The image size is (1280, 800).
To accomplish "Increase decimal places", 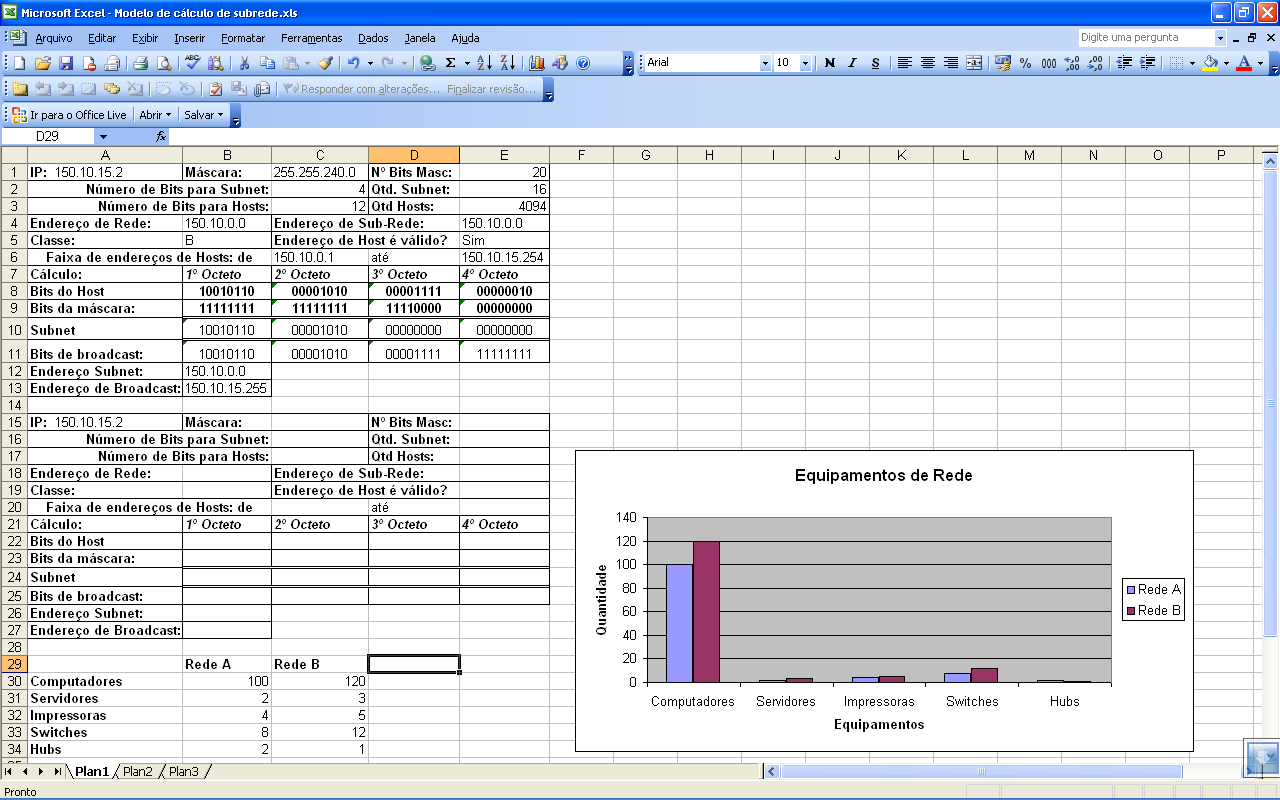I will pos(1072,63).
